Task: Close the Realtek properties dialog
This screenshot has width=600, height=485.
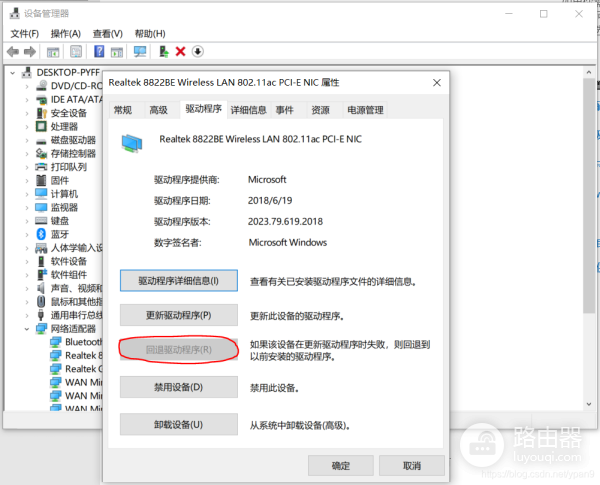Action: click(x=437, y=83)
